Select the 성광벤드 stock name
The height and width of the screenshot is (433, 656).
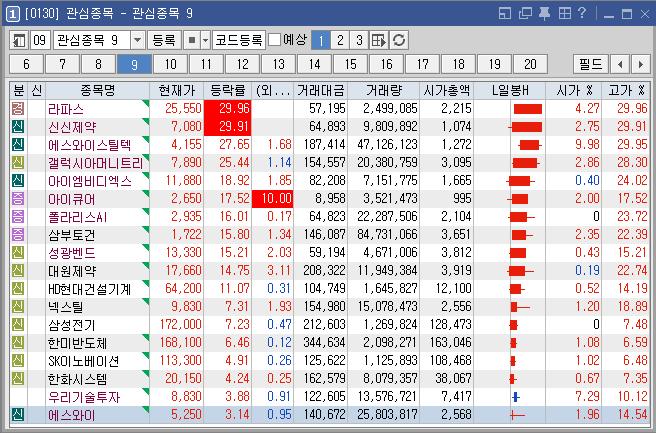tap(72, 253)
